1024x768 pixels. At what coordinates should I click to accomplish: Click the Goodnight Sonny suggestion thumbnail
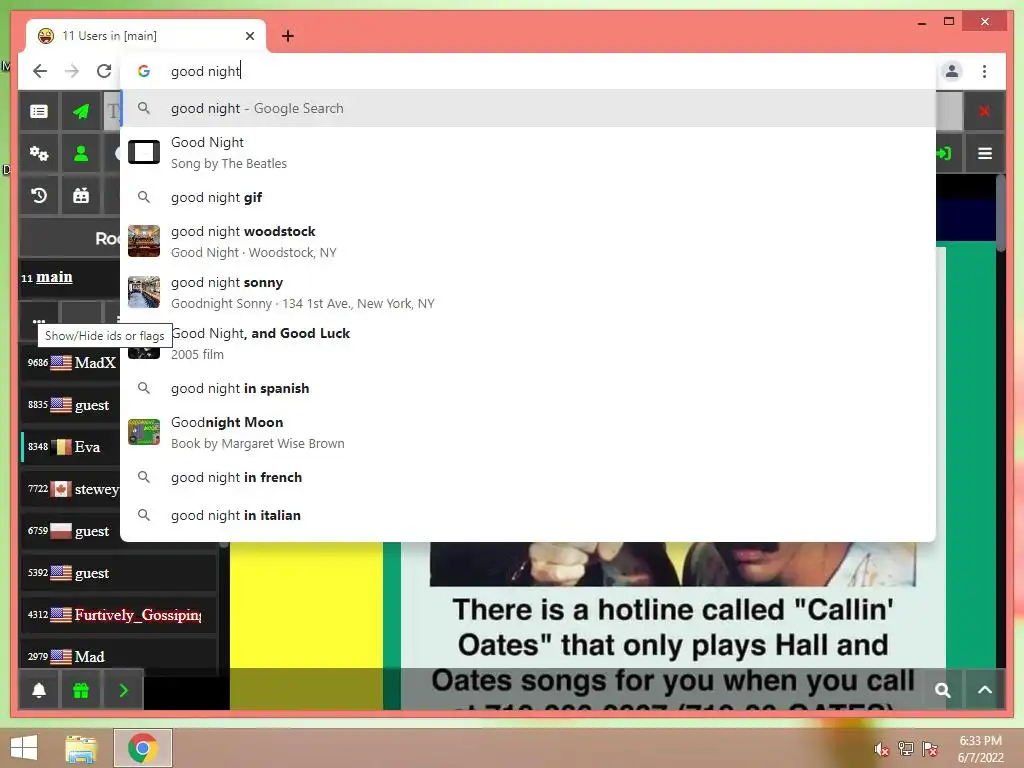144,292
